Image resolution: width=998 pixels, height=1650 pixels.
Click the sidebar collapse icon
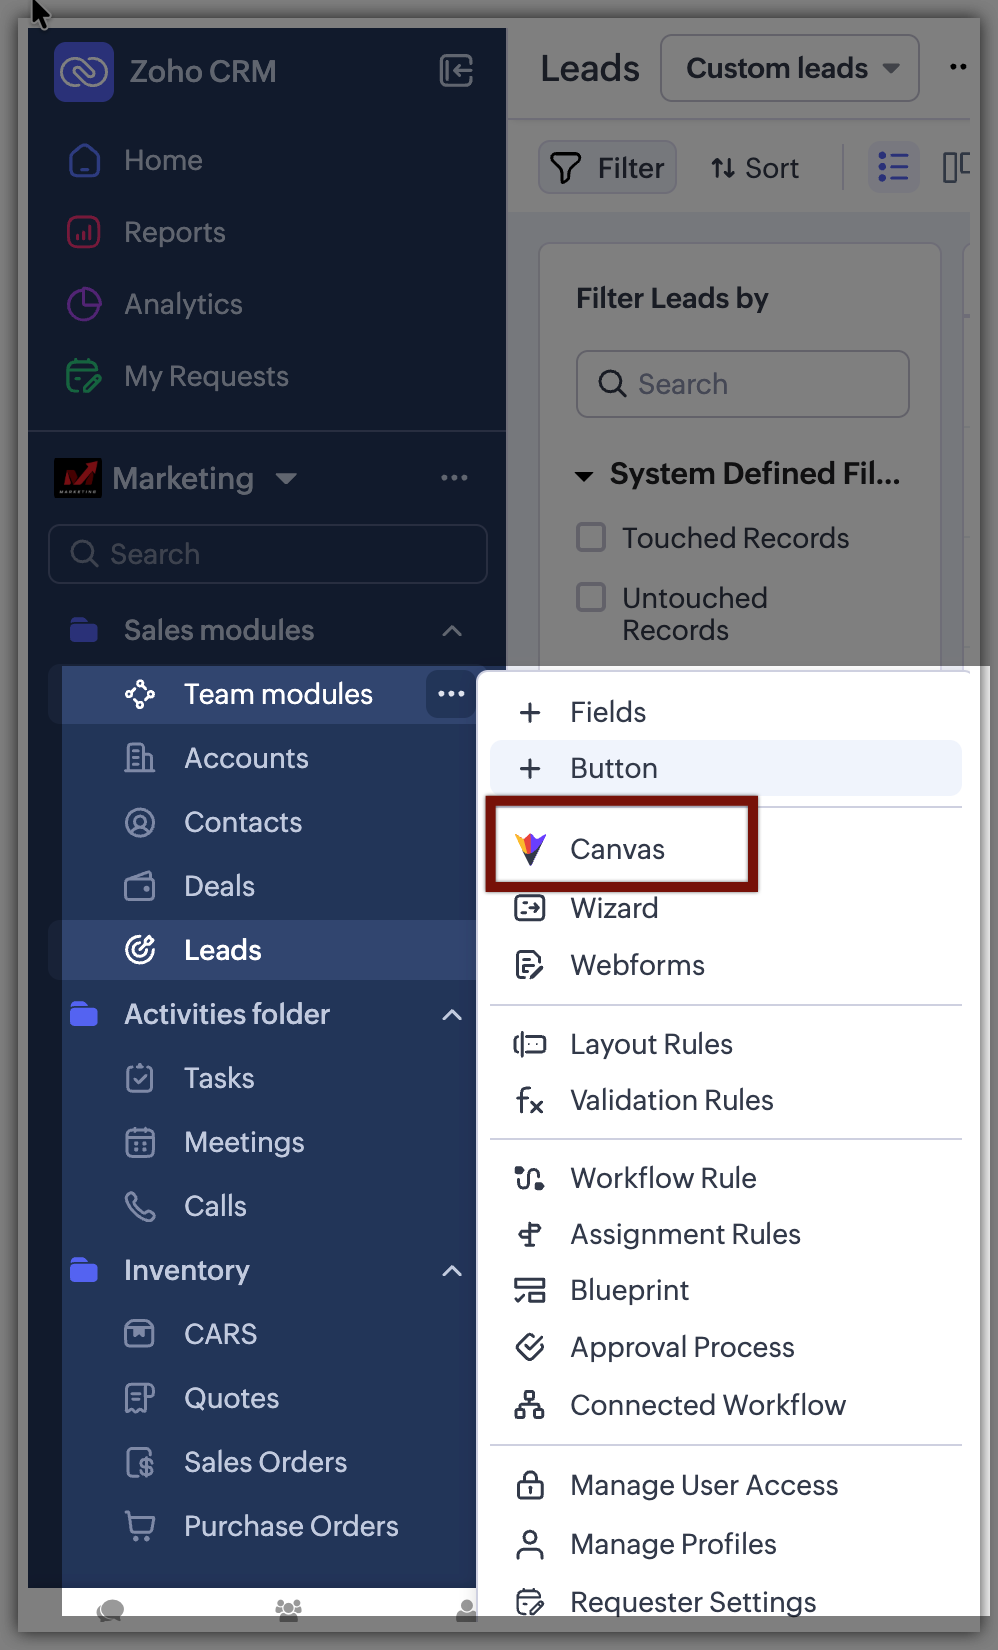456,71
